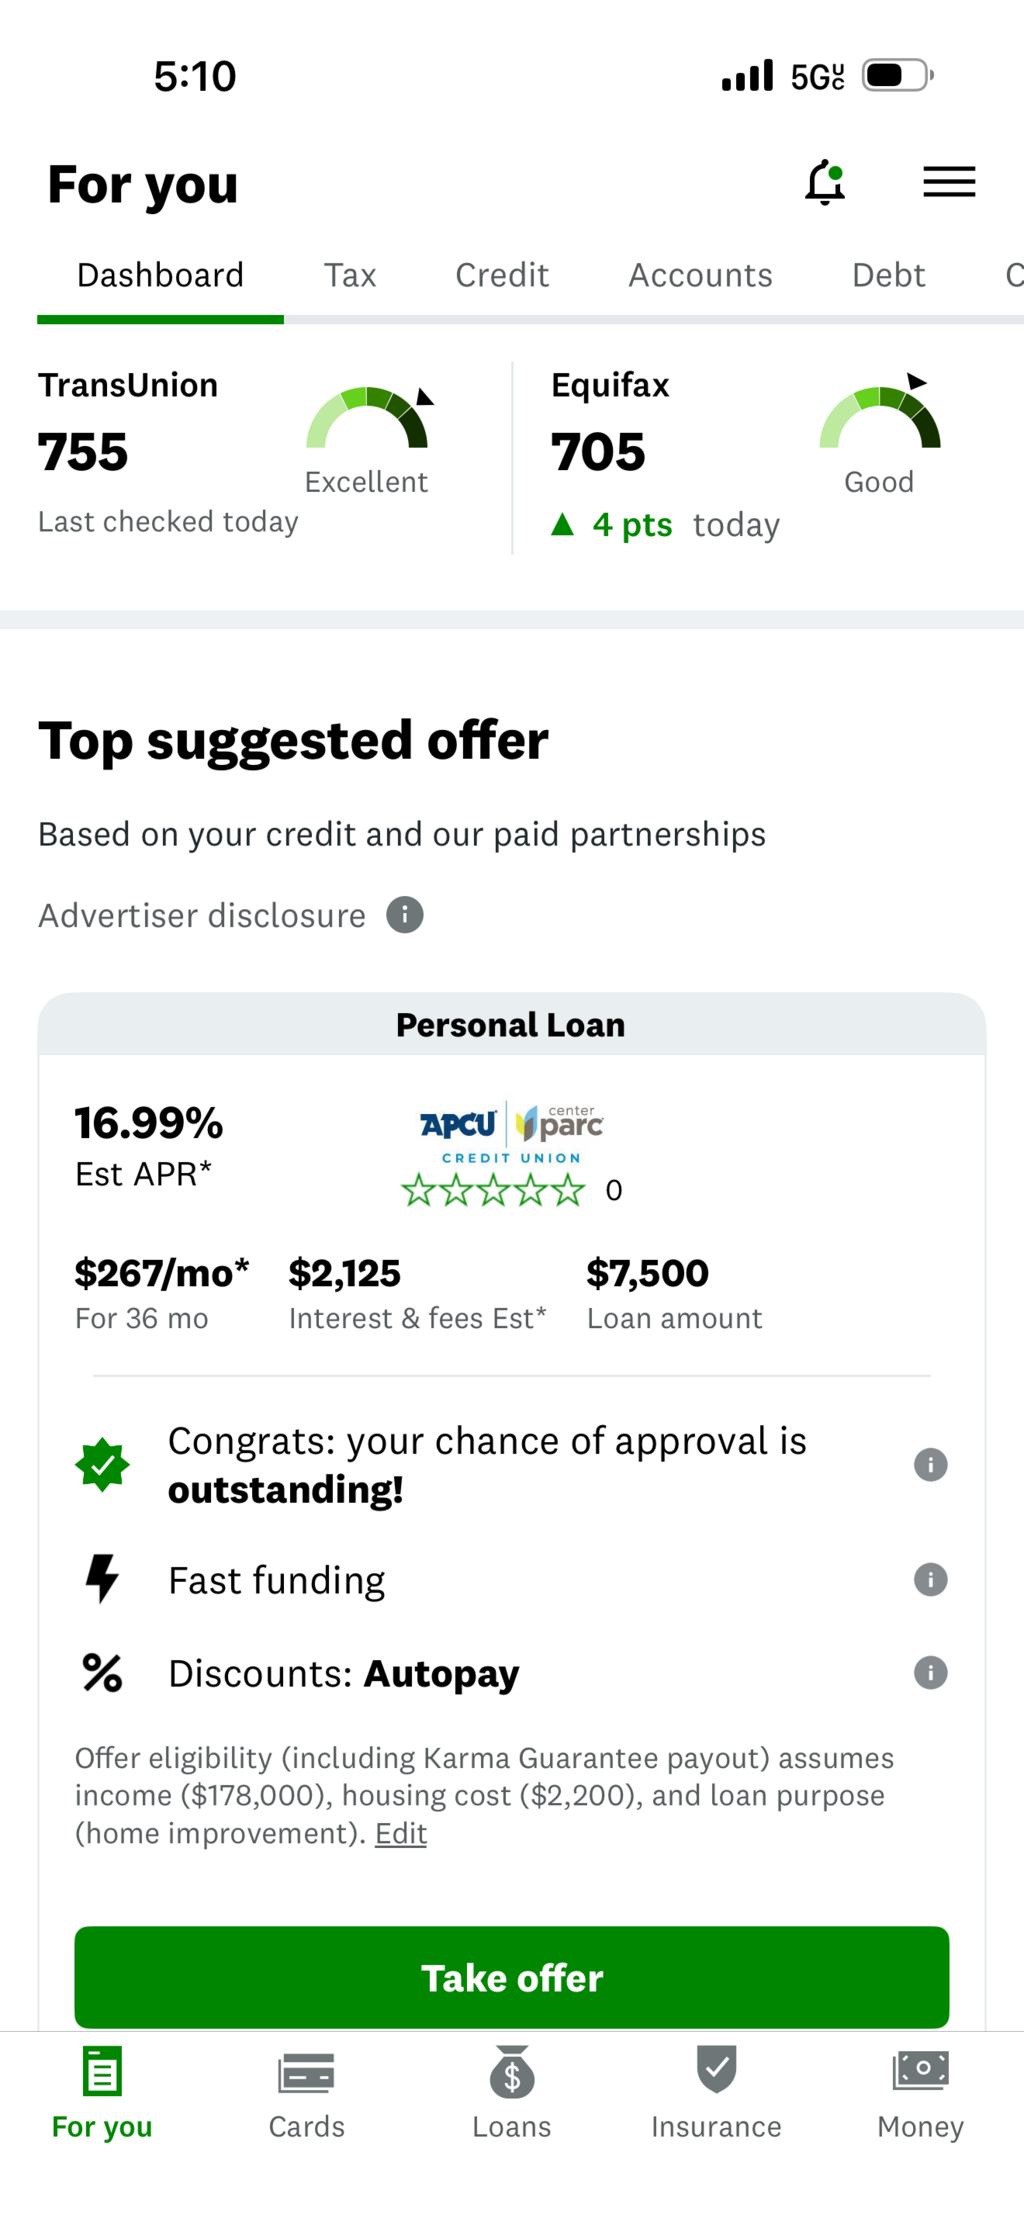Click Edit link for offer assumptions
The height and width of the screenshot is (2225, 1024).
(401, 1834)
